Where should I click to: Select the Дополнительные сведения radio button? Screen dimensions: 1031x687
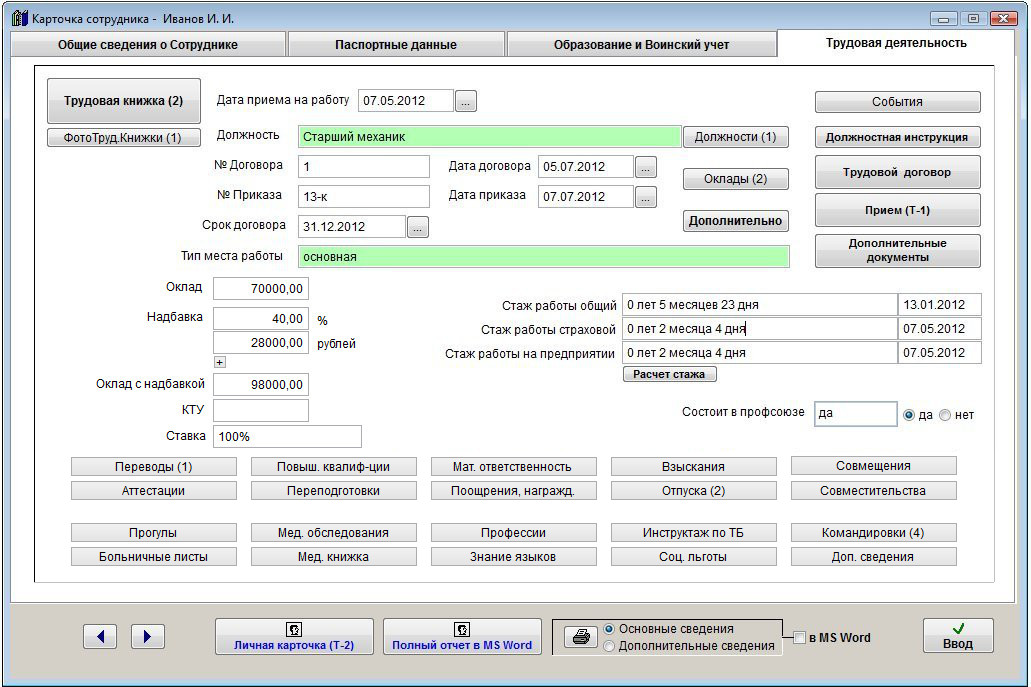(x=609, y=646)
